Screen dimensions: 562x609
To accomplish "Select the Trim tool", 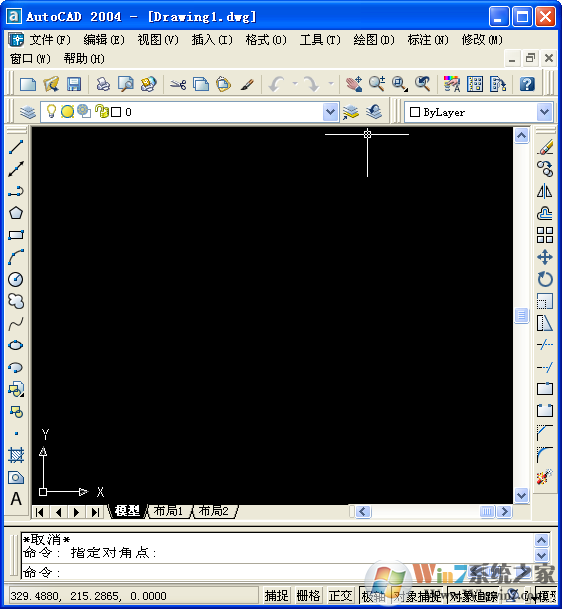I will pos(545,345).
